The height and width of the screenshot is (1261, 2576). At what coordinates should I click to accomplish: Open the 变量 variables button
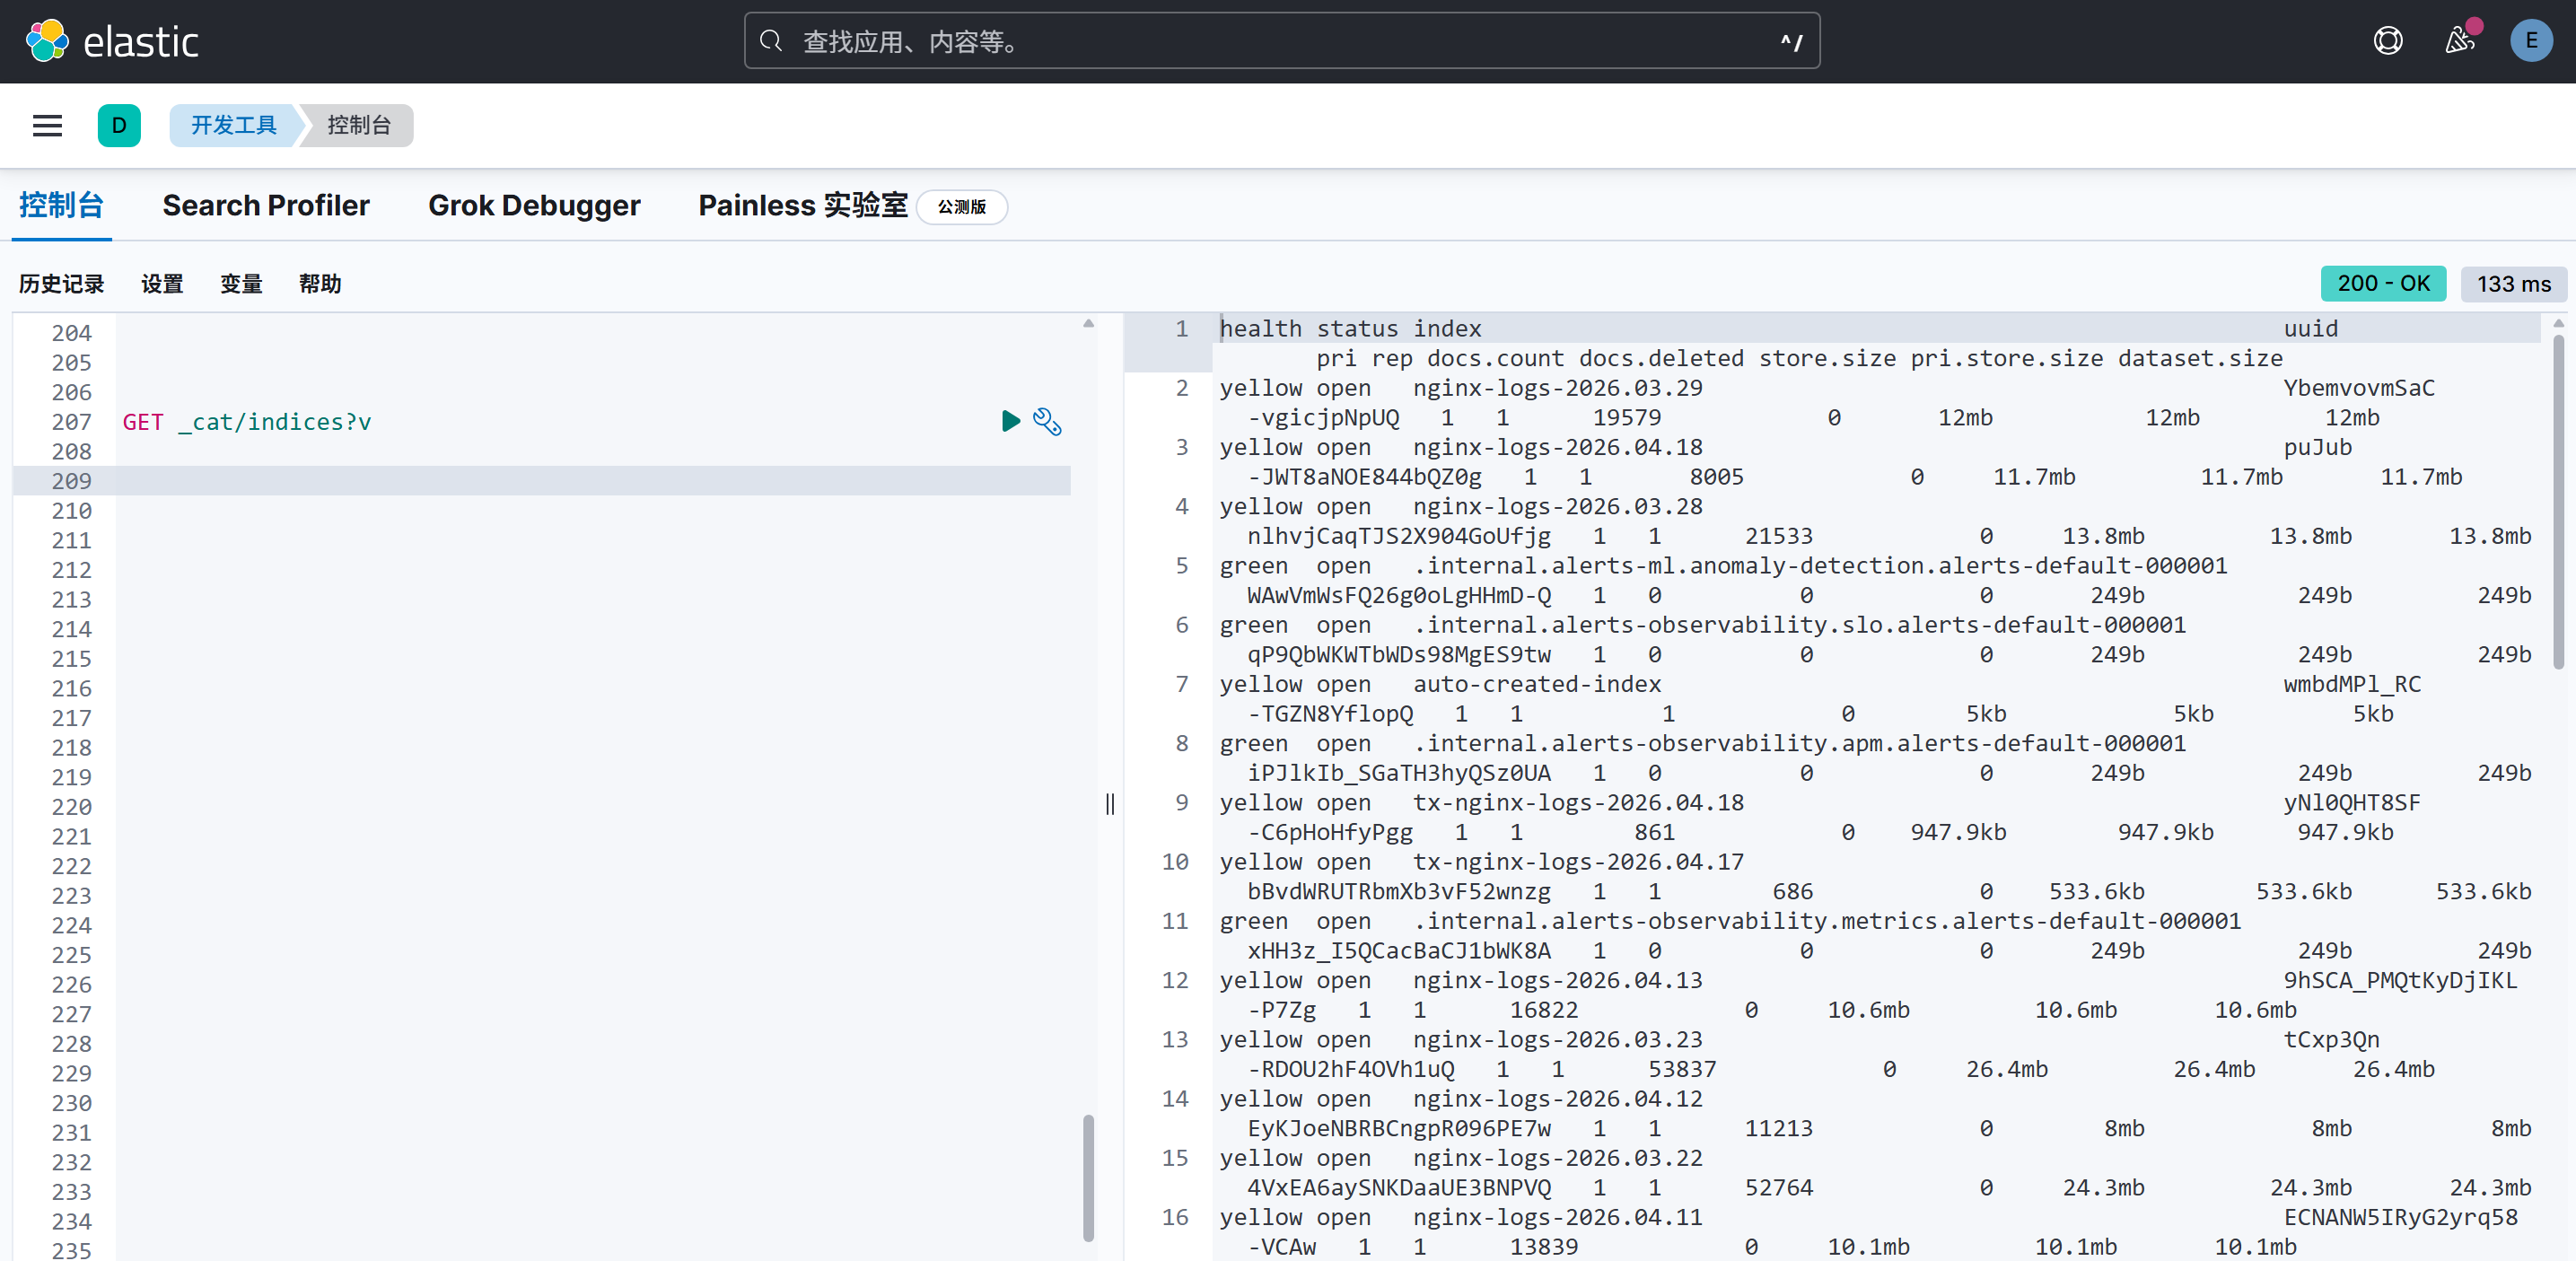(x=241, y=284)
